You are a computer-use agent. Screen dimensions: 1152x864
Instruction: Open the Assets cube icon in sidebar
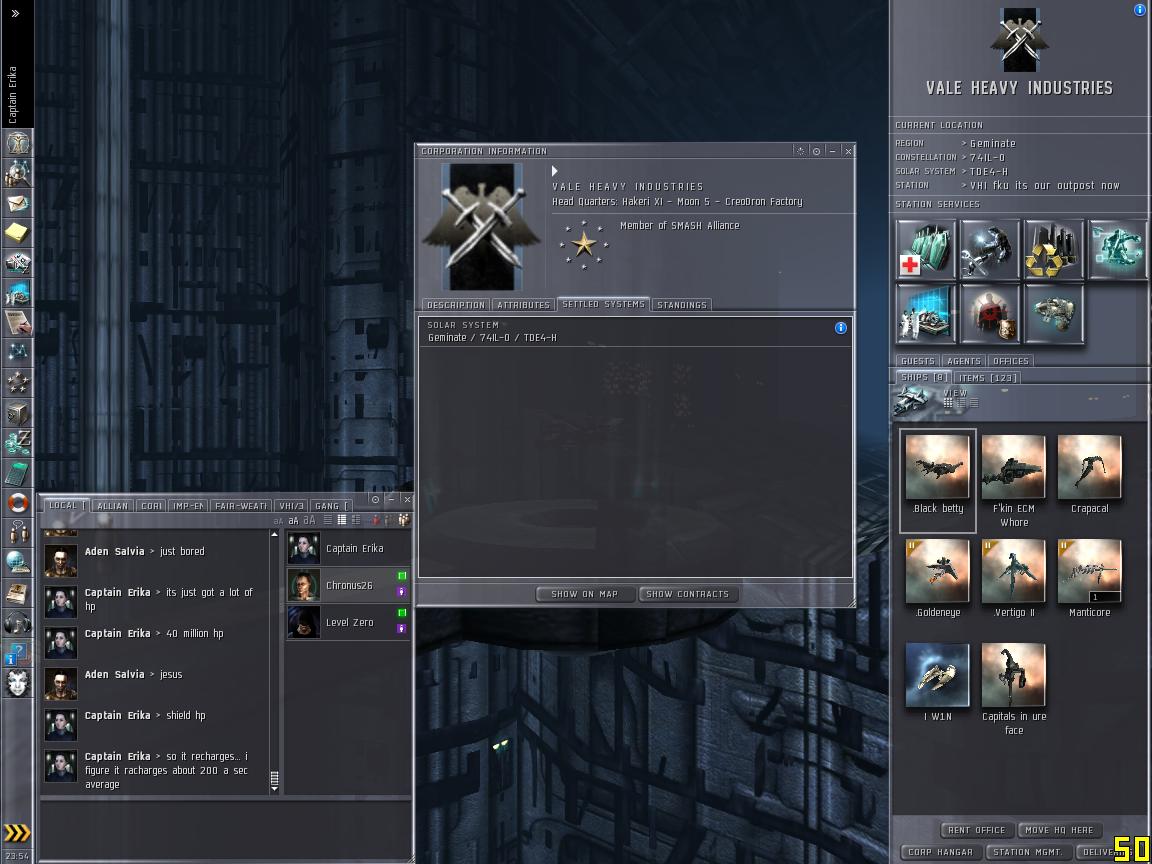tap(17, 413)
